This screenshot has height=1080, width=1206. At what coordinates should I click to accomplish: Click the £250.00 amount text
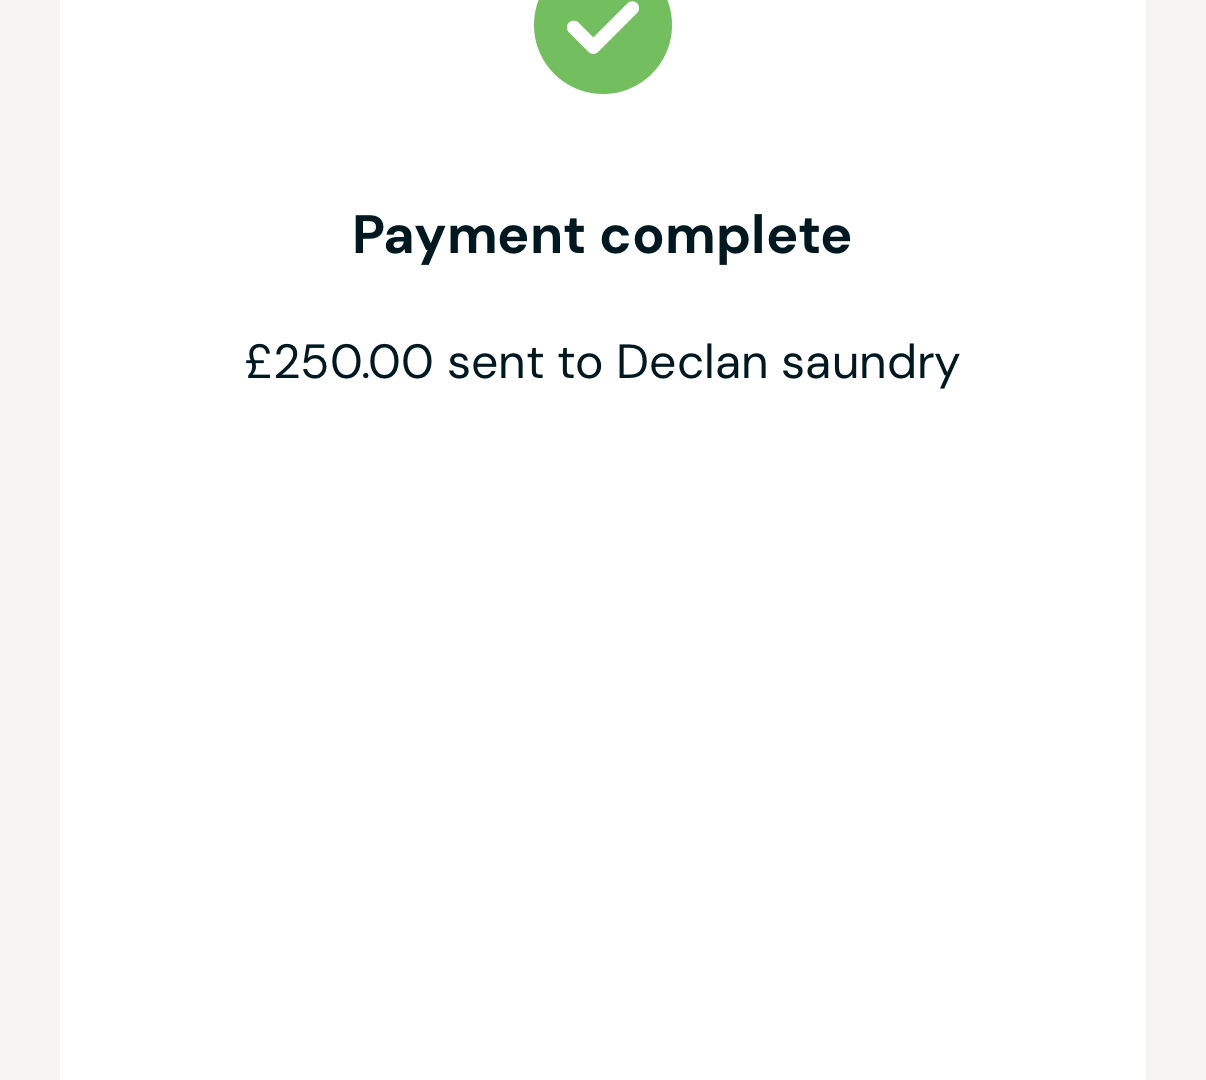coord(340,361)
